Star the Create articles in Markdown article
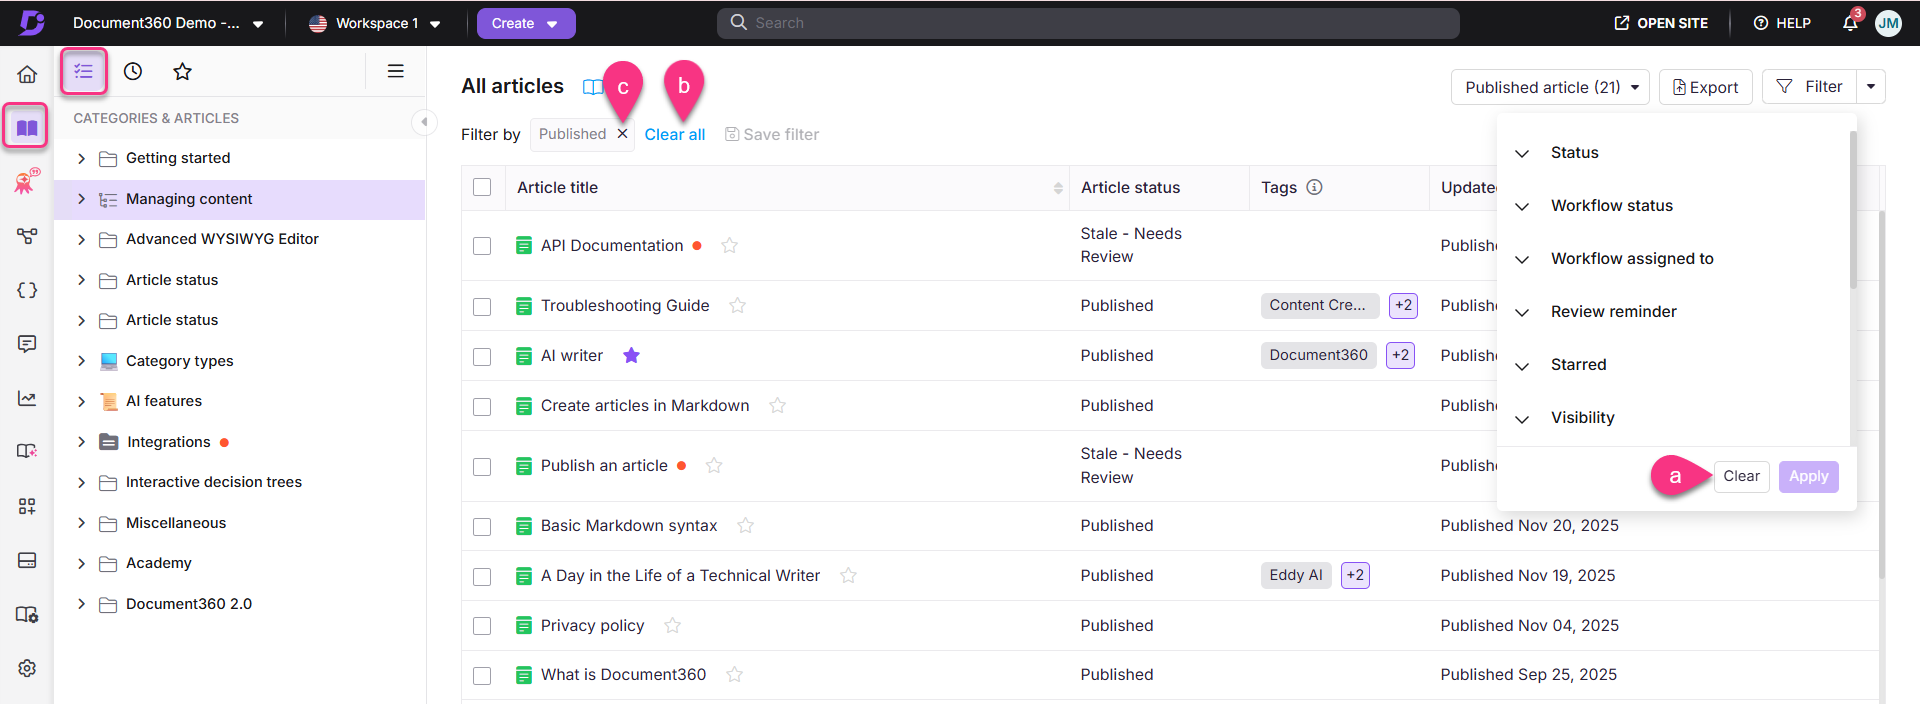Image resolution: width=1920 pixels, height=704 pixels. click(778, 405)
